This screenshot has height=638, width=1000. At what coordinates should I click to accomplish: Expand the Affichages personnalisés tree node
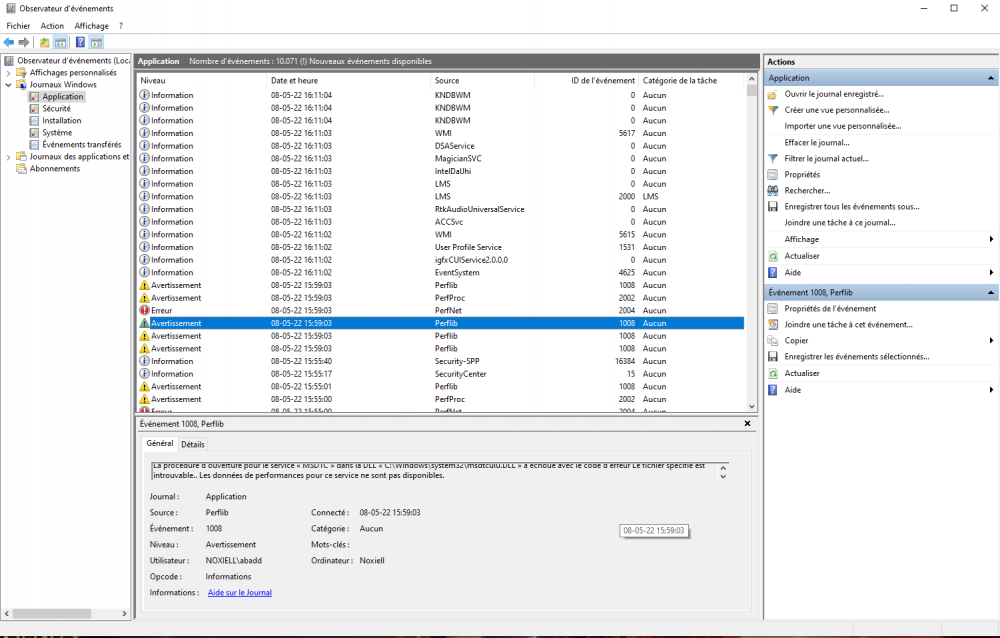[8, 73]
